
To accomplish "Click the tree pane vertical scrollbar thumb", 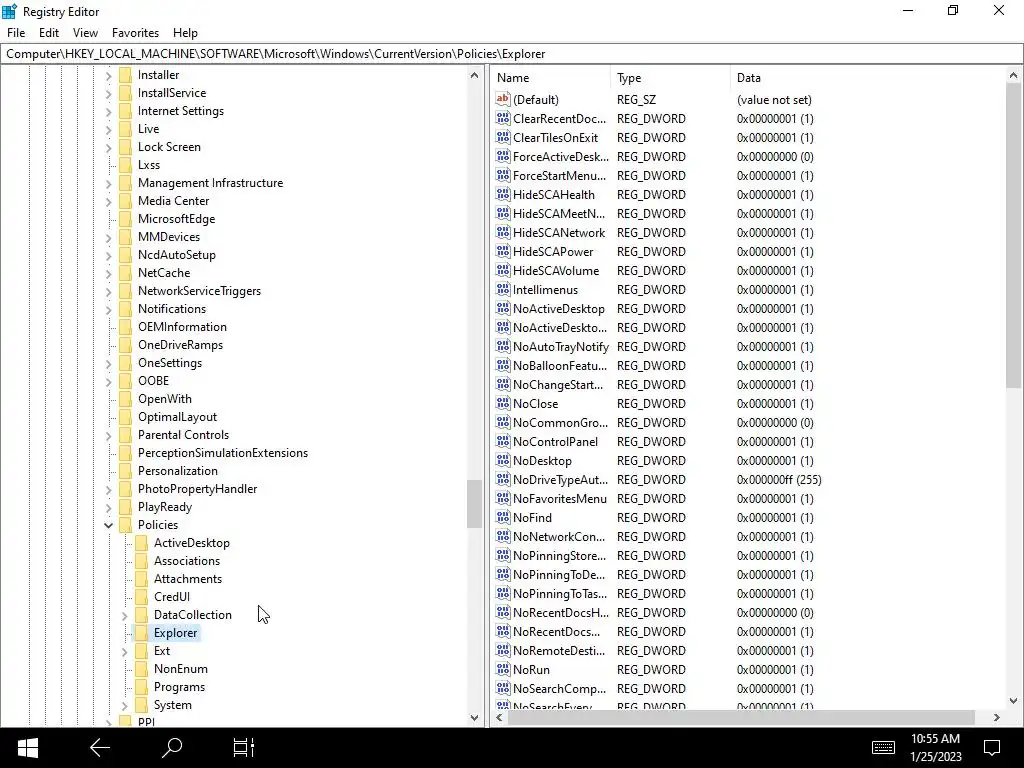I will click(474, 504).
